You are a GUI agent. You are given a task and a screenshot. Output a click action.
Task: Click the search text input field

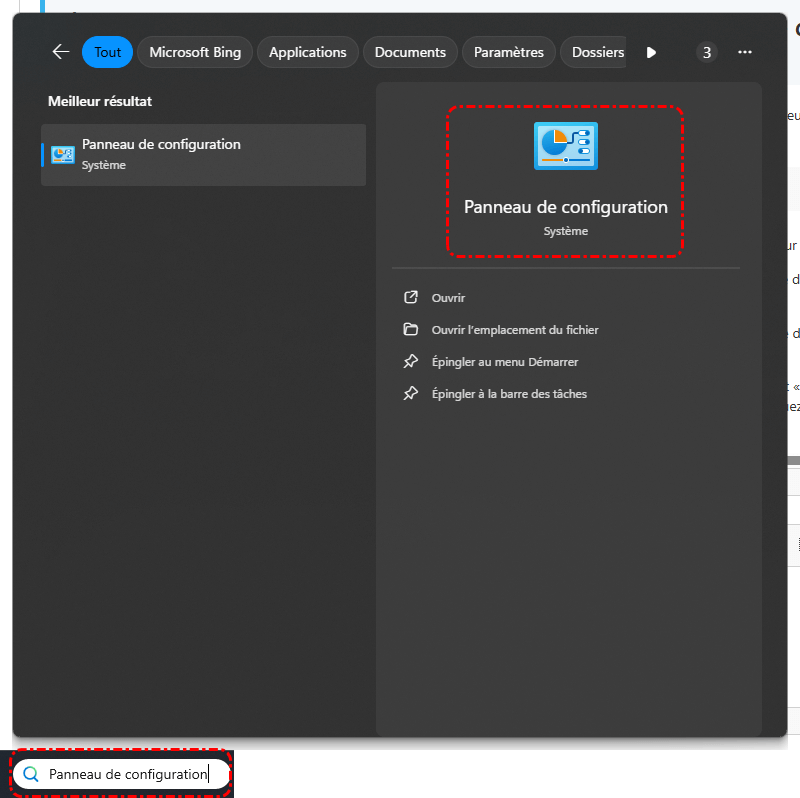click(x=130, y=774)
